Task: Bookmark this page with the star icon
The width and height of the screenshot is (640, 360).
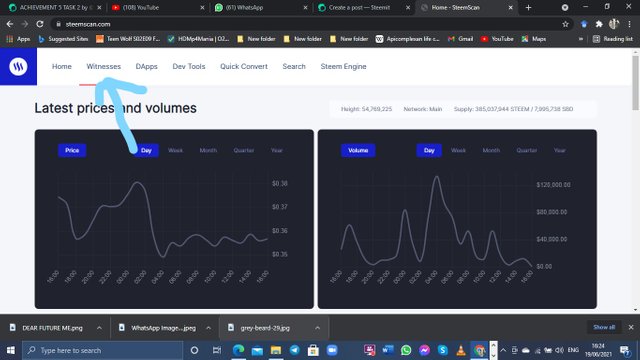Action: 565,24
